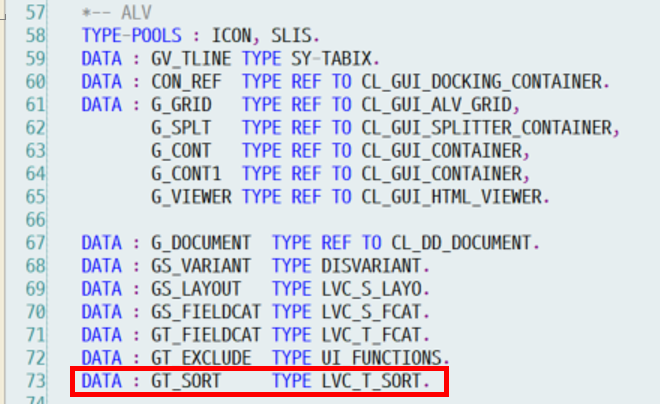Click the SY-TABIX type name

point(331,59)
